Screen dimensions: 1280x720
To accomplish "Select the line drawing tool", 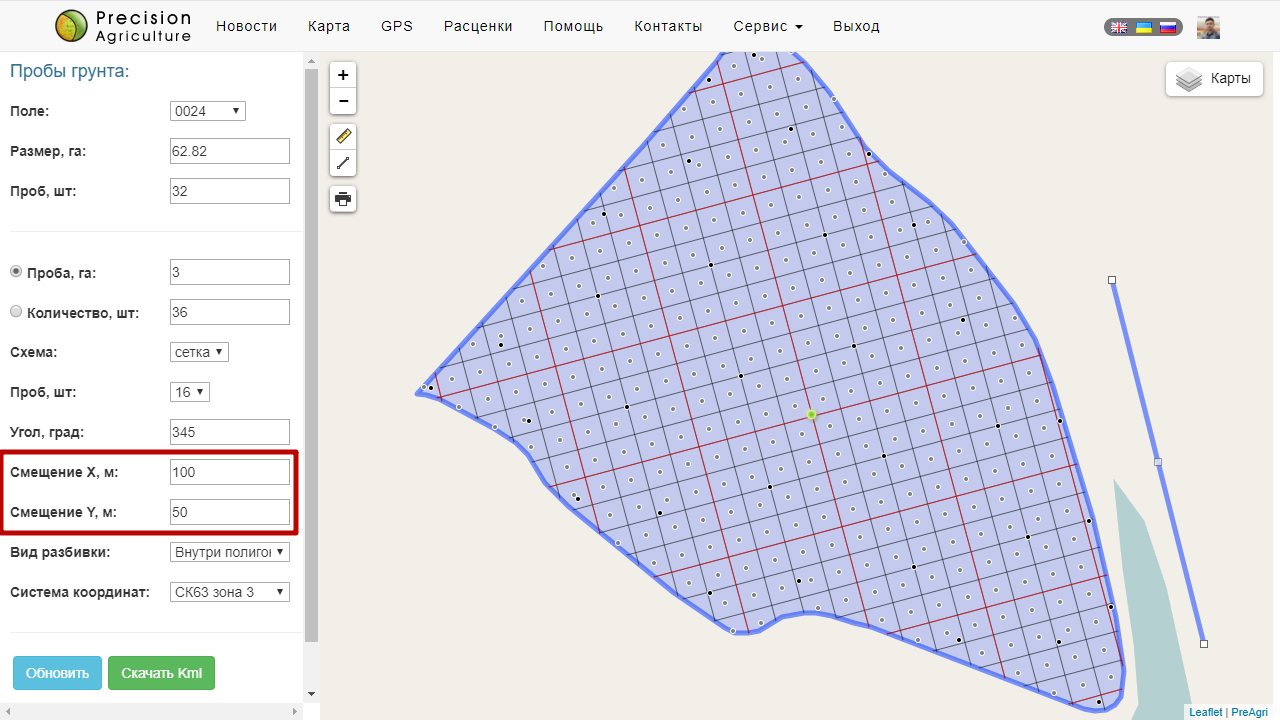I will 343,162.
